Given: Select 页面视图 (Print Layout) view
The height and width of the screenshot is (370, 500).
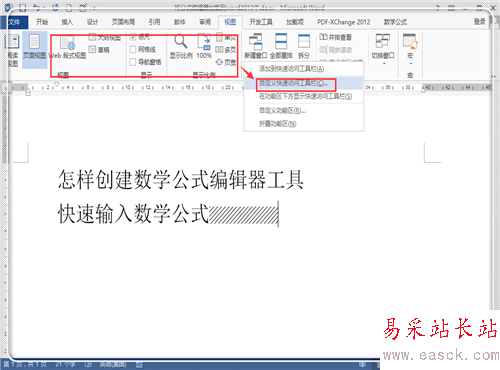Looking at the screenshot, I should coord(35,50).
